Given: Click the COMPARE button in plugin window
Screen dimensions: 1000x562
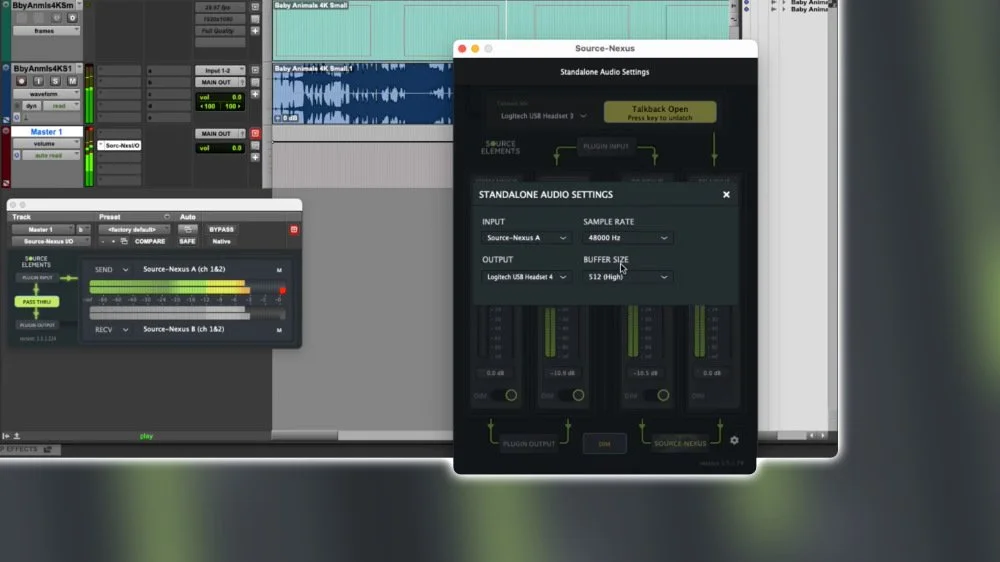Looking at the screenshot, I should [150, 241].
